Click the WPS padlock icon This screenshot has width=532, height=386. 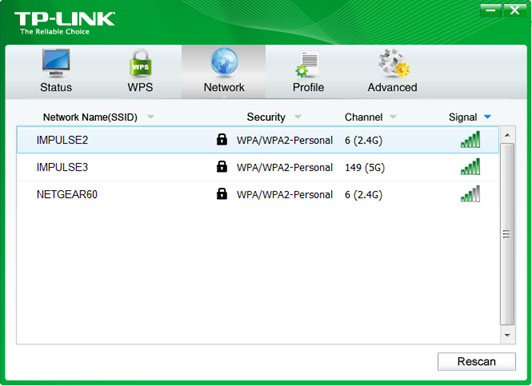[x=140, y=63]
